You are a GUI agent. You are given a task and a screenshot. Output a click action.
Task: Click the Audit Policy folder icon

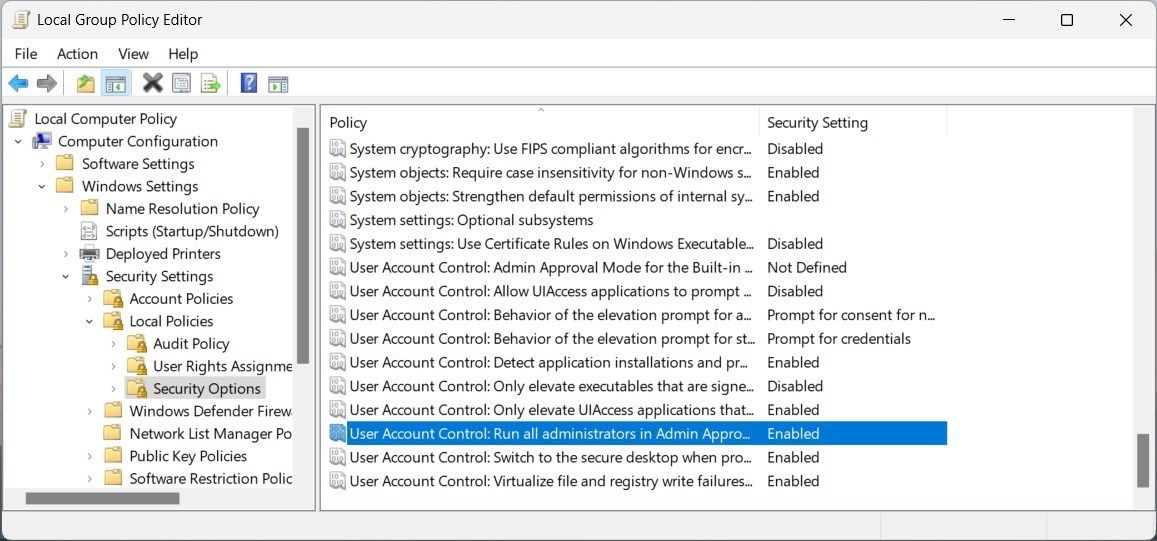point(137,344)
